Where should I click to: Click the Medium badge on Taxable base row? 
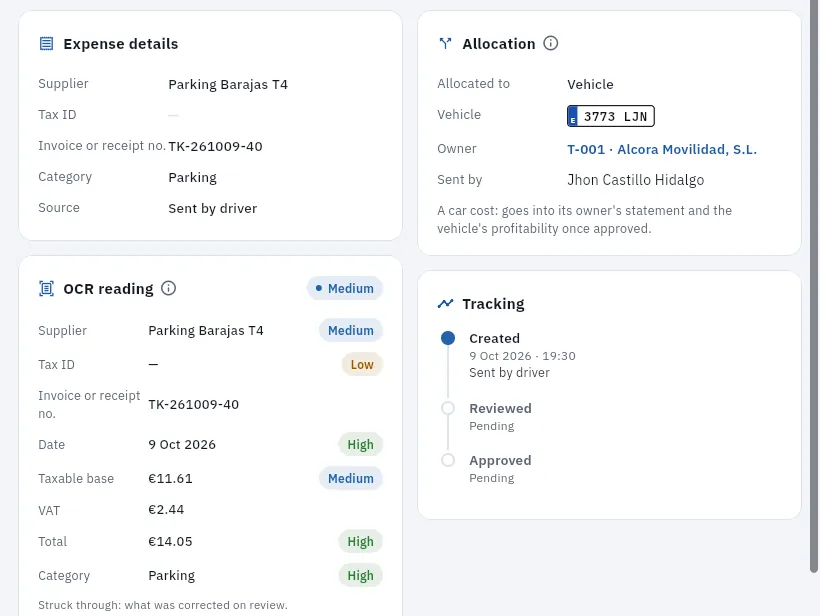pos(351,478)
